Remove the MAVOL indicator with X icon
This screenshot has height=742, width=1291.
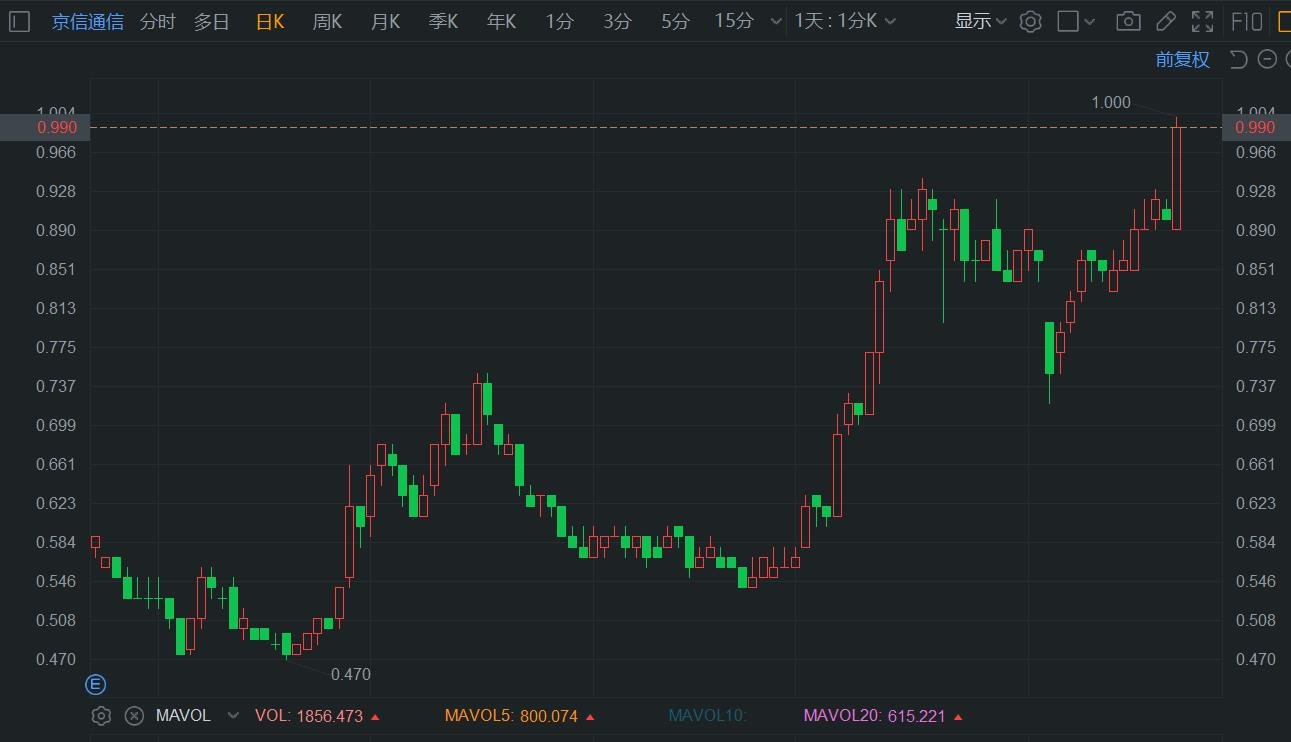[134, 716]
